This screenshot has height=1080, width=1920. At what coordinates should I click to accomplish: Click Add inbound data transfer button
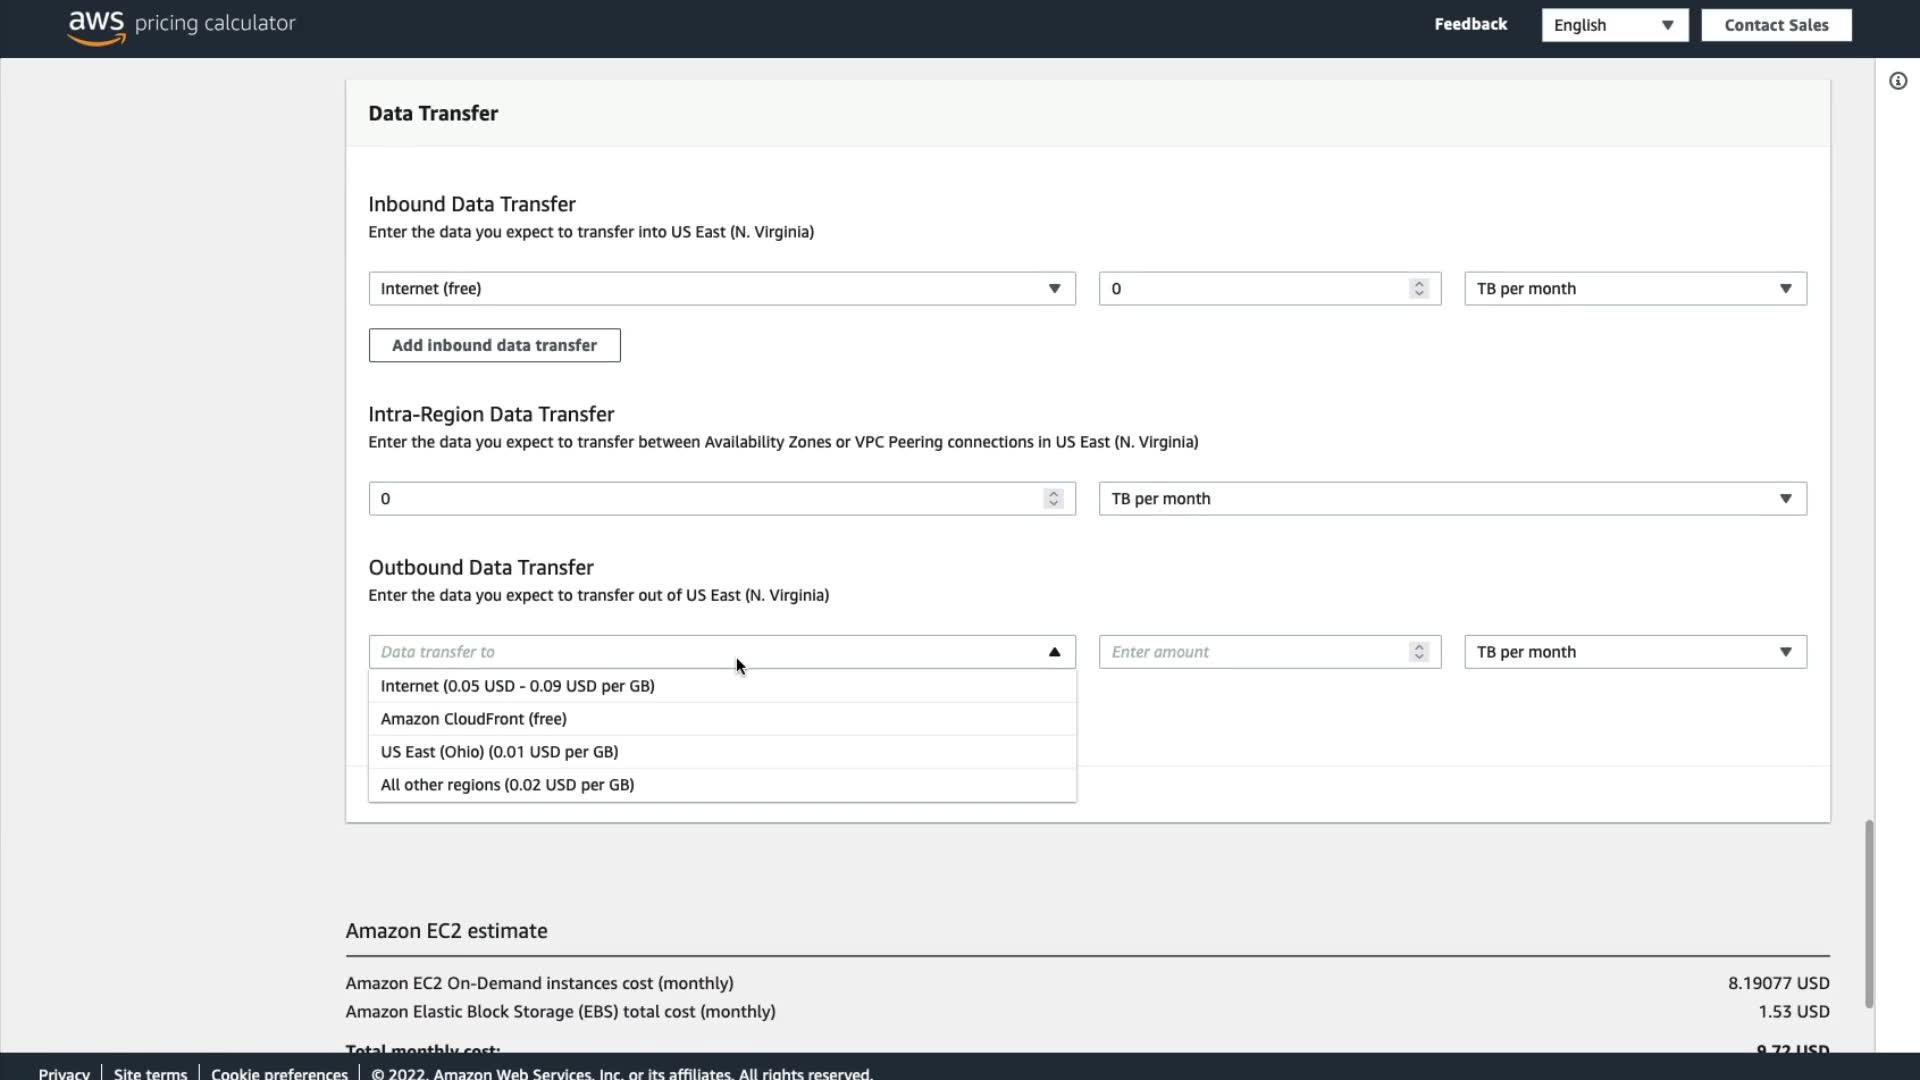[x=494, y=345]
